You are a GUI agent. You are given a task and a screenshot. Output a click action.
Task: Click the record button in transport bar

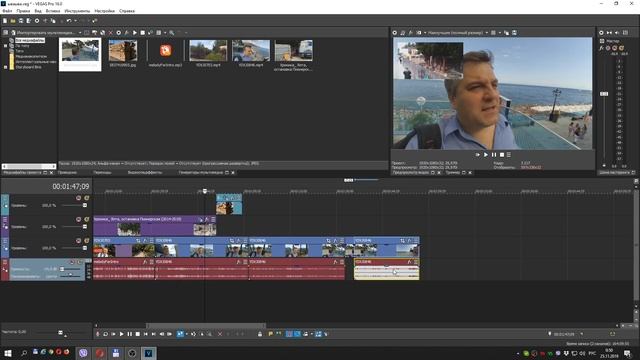tap(98, 334)
